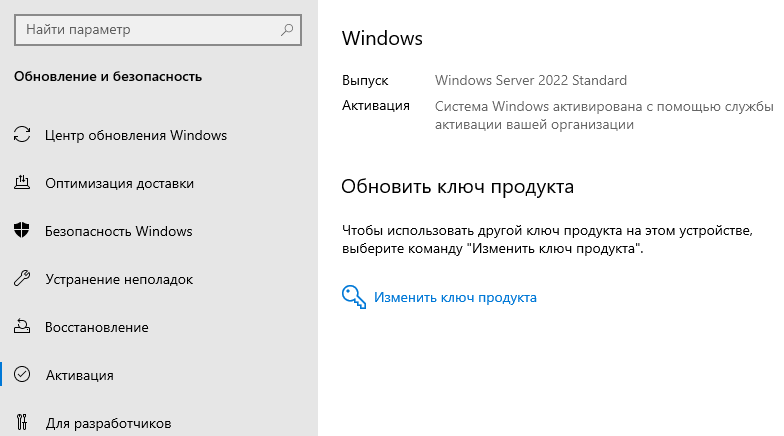
Task: Click the developer tools icon
Action: (x=22, y=422)
